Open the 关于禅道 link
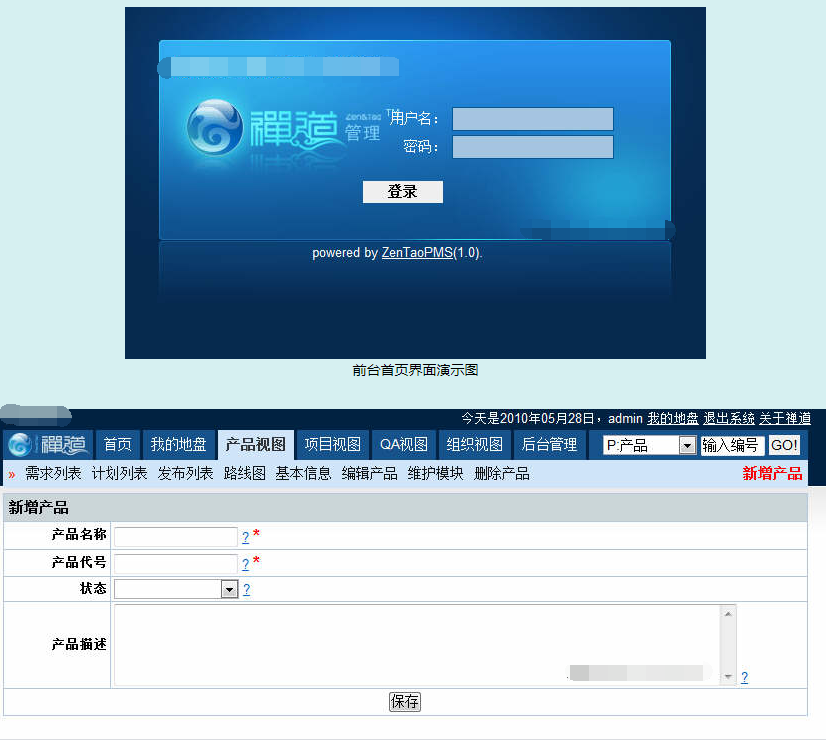 [785, 419]
